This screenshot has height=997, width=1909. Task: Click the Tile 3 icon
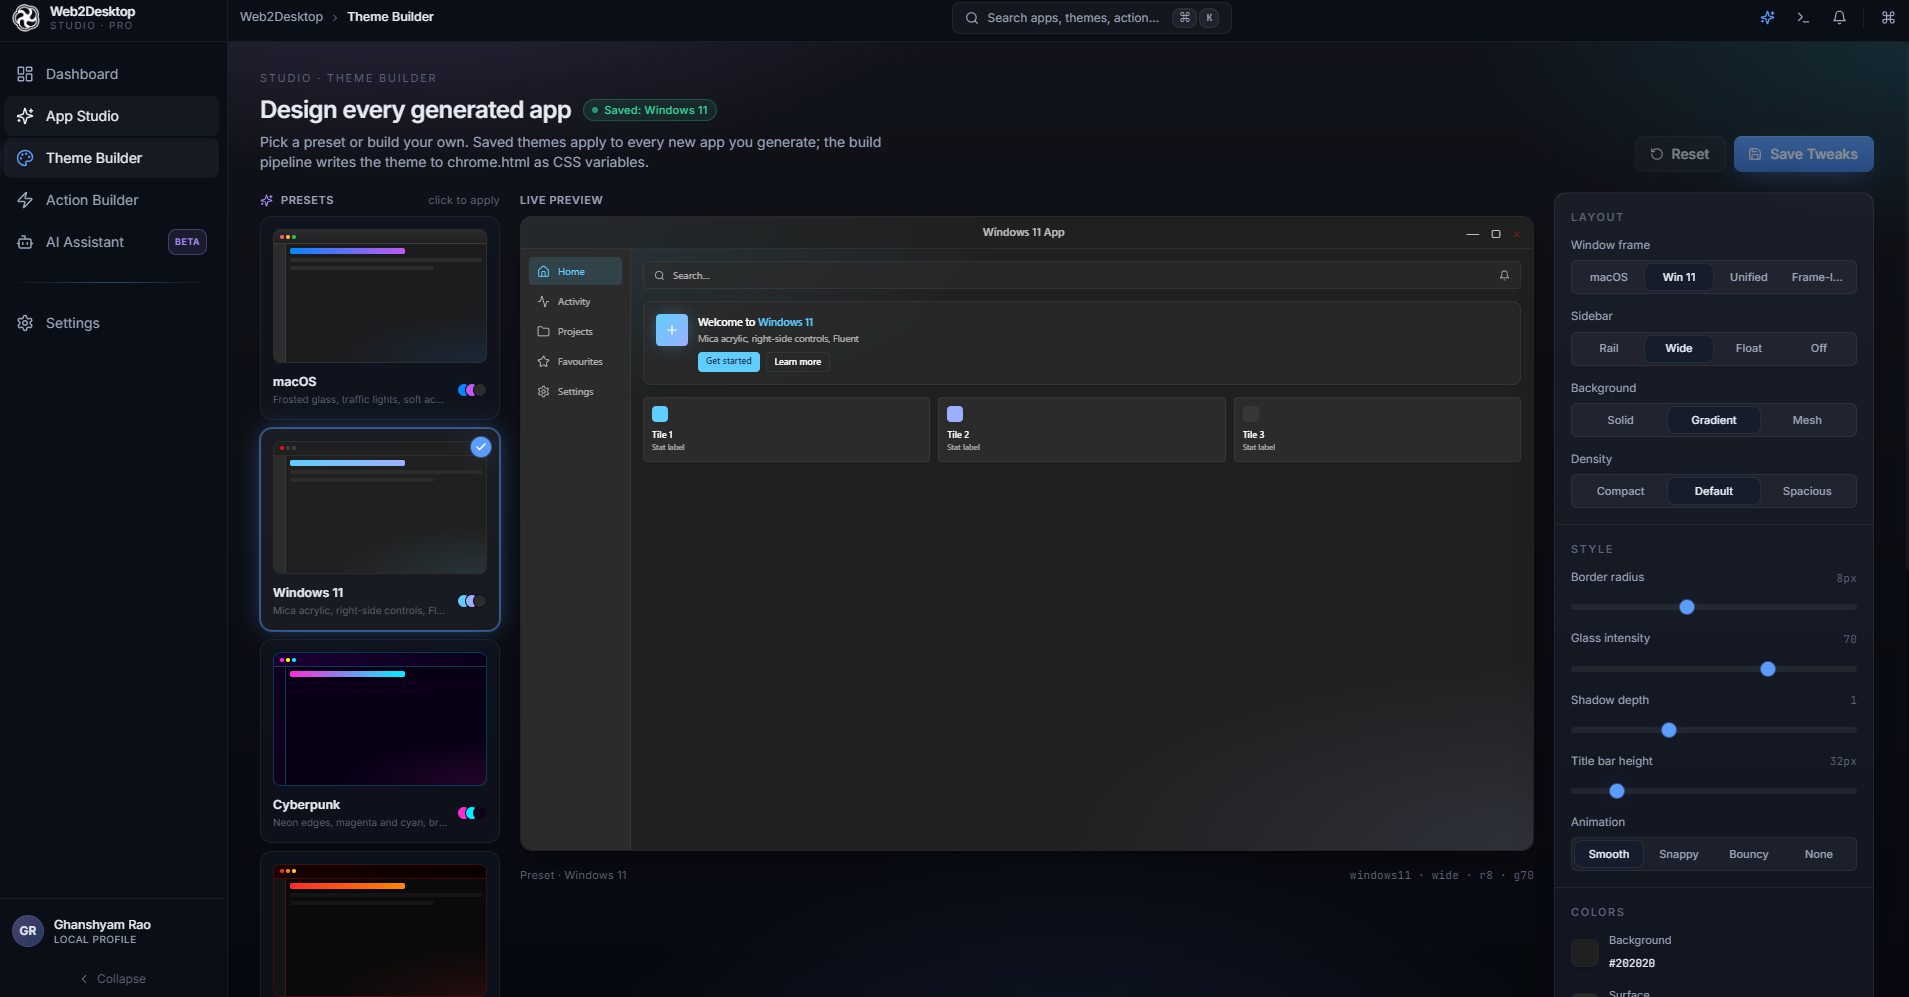click(x=1251, y=414)
